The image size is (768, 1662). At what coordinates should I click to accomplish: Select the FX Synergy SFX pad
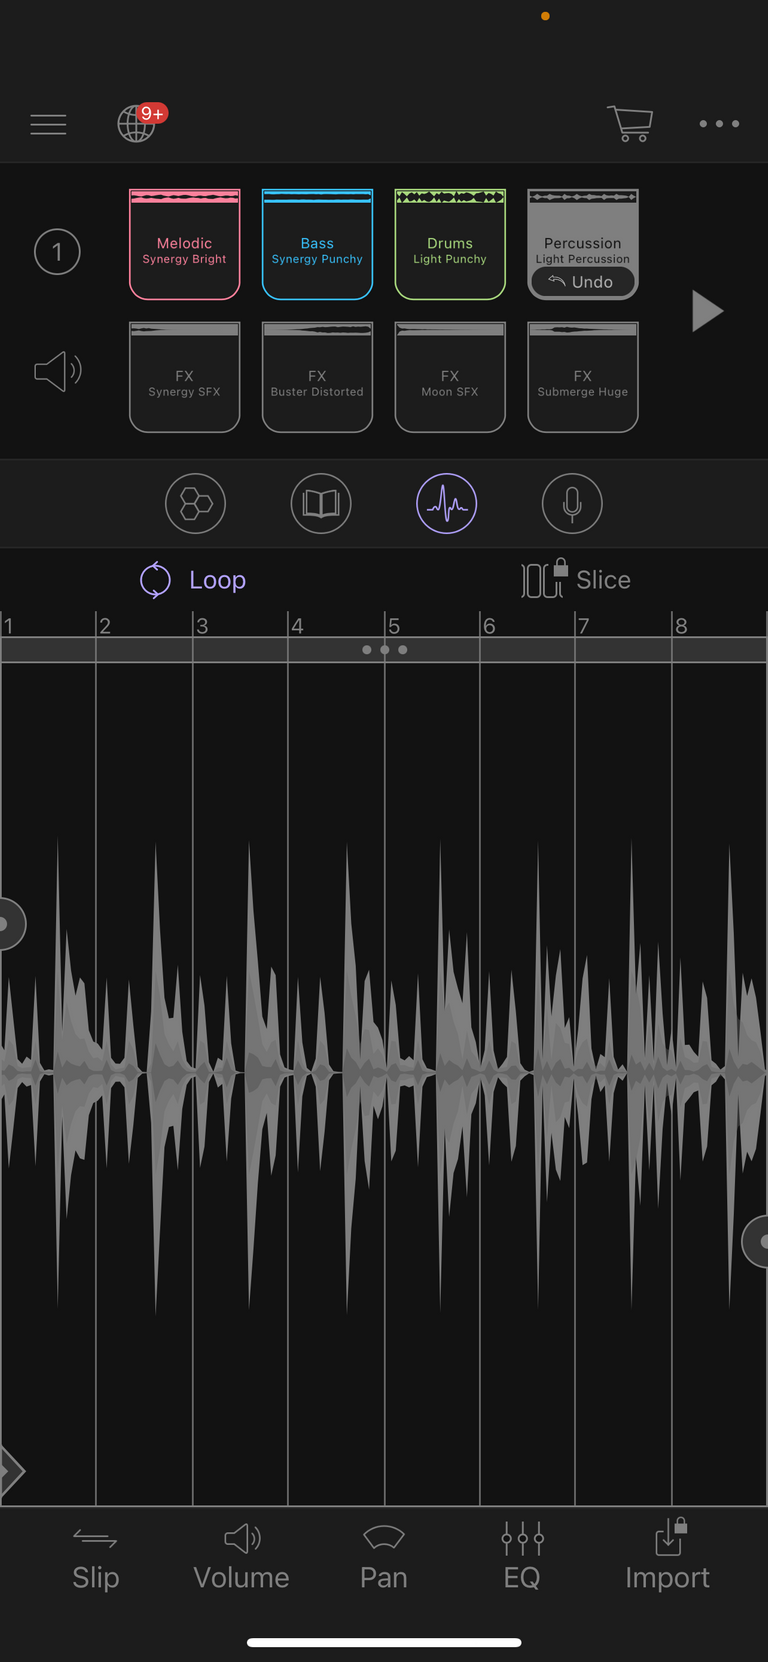click(x=185, y=377)
